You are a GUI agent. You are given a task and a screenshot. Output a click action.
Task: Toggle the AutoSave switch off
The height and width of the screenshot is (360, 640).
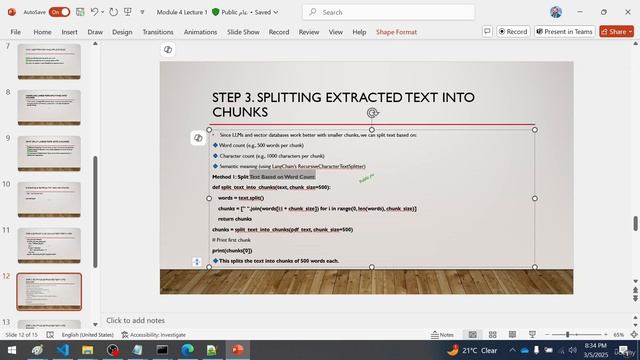[x=59, y=12]
